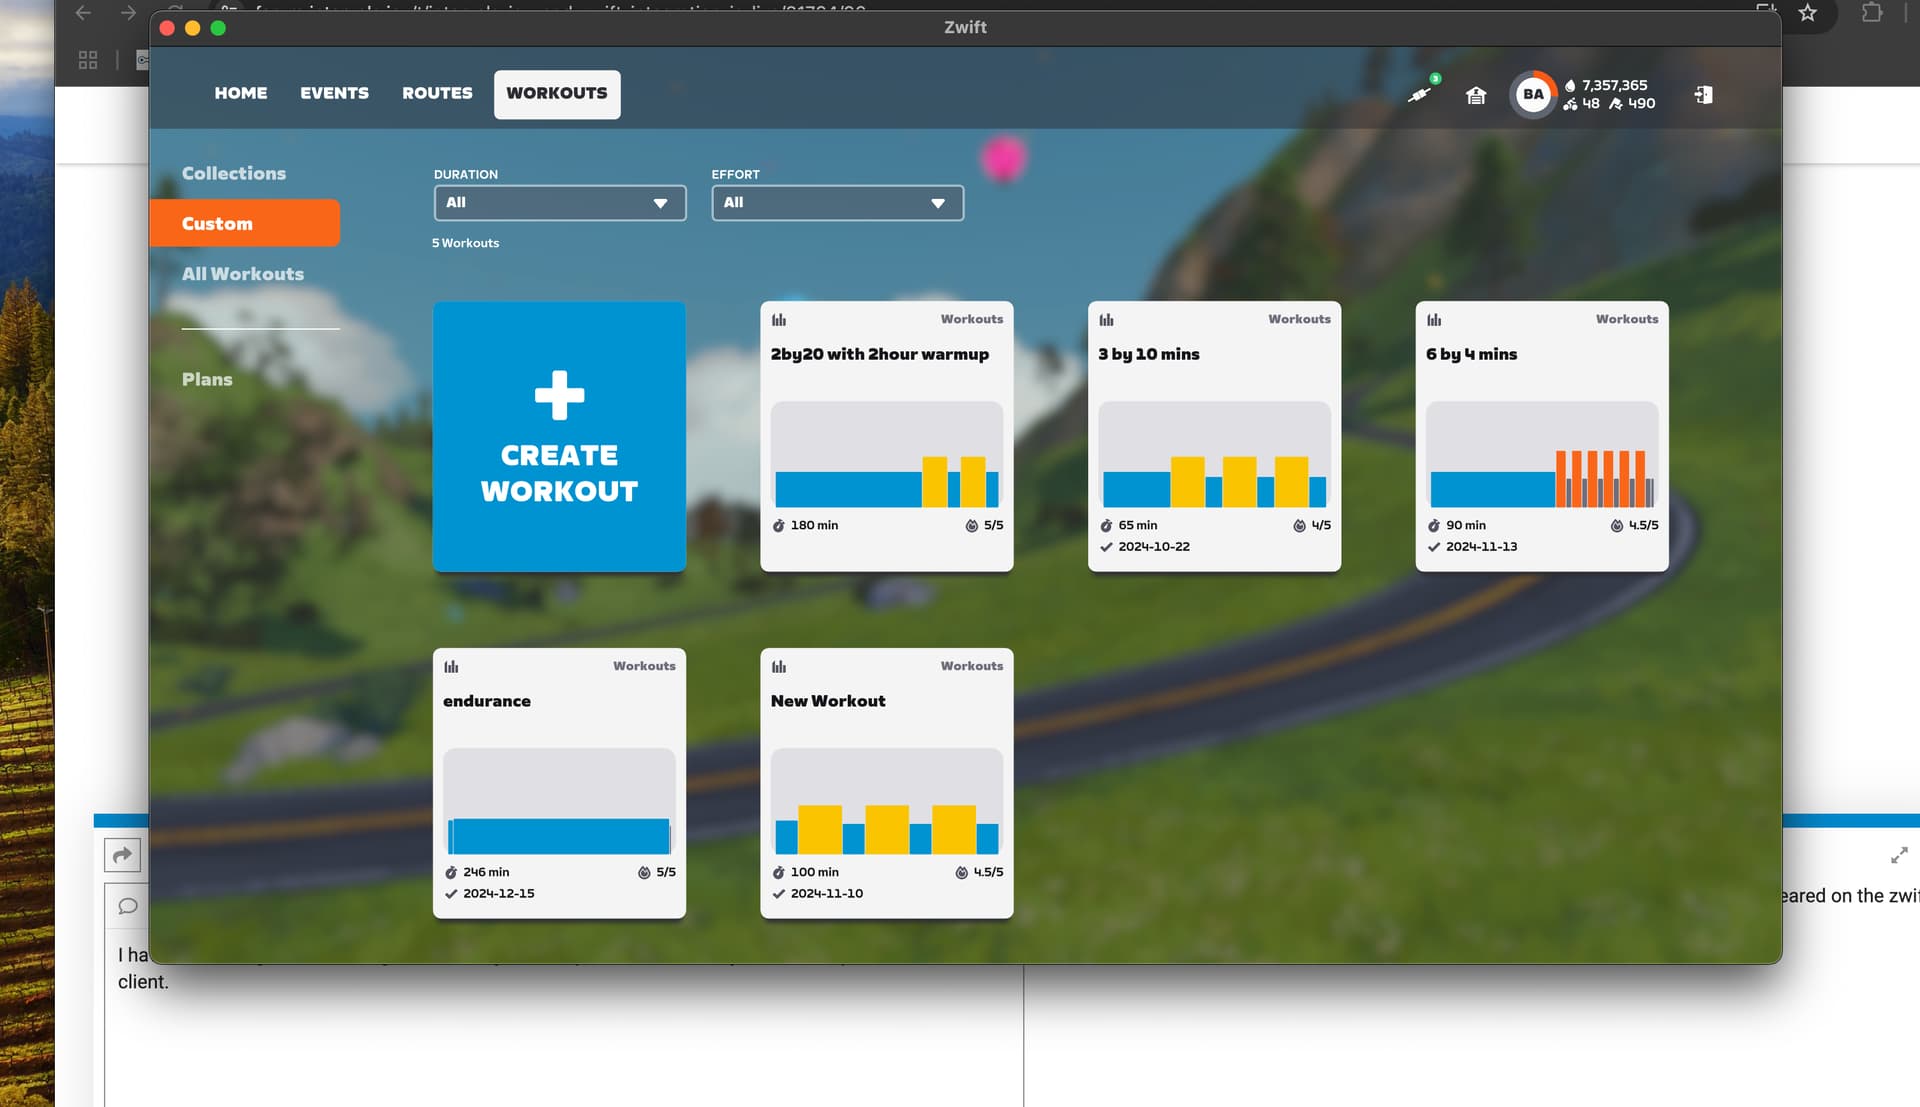The width and height of the screenshot is (1920, 1107).
Task: Open the Effort filter dropdown
Action: tap(838, 203)
